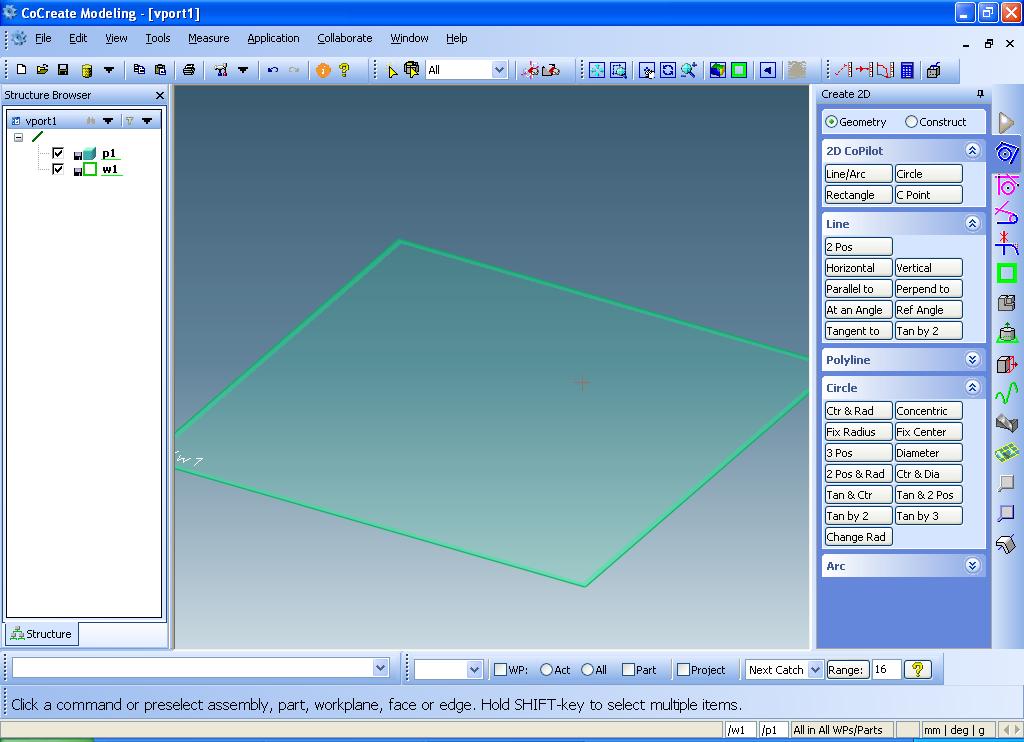Expand the Polyline section
This screenshot has width=1024, height=742.
pyautogui.click(x=972, y=359)
